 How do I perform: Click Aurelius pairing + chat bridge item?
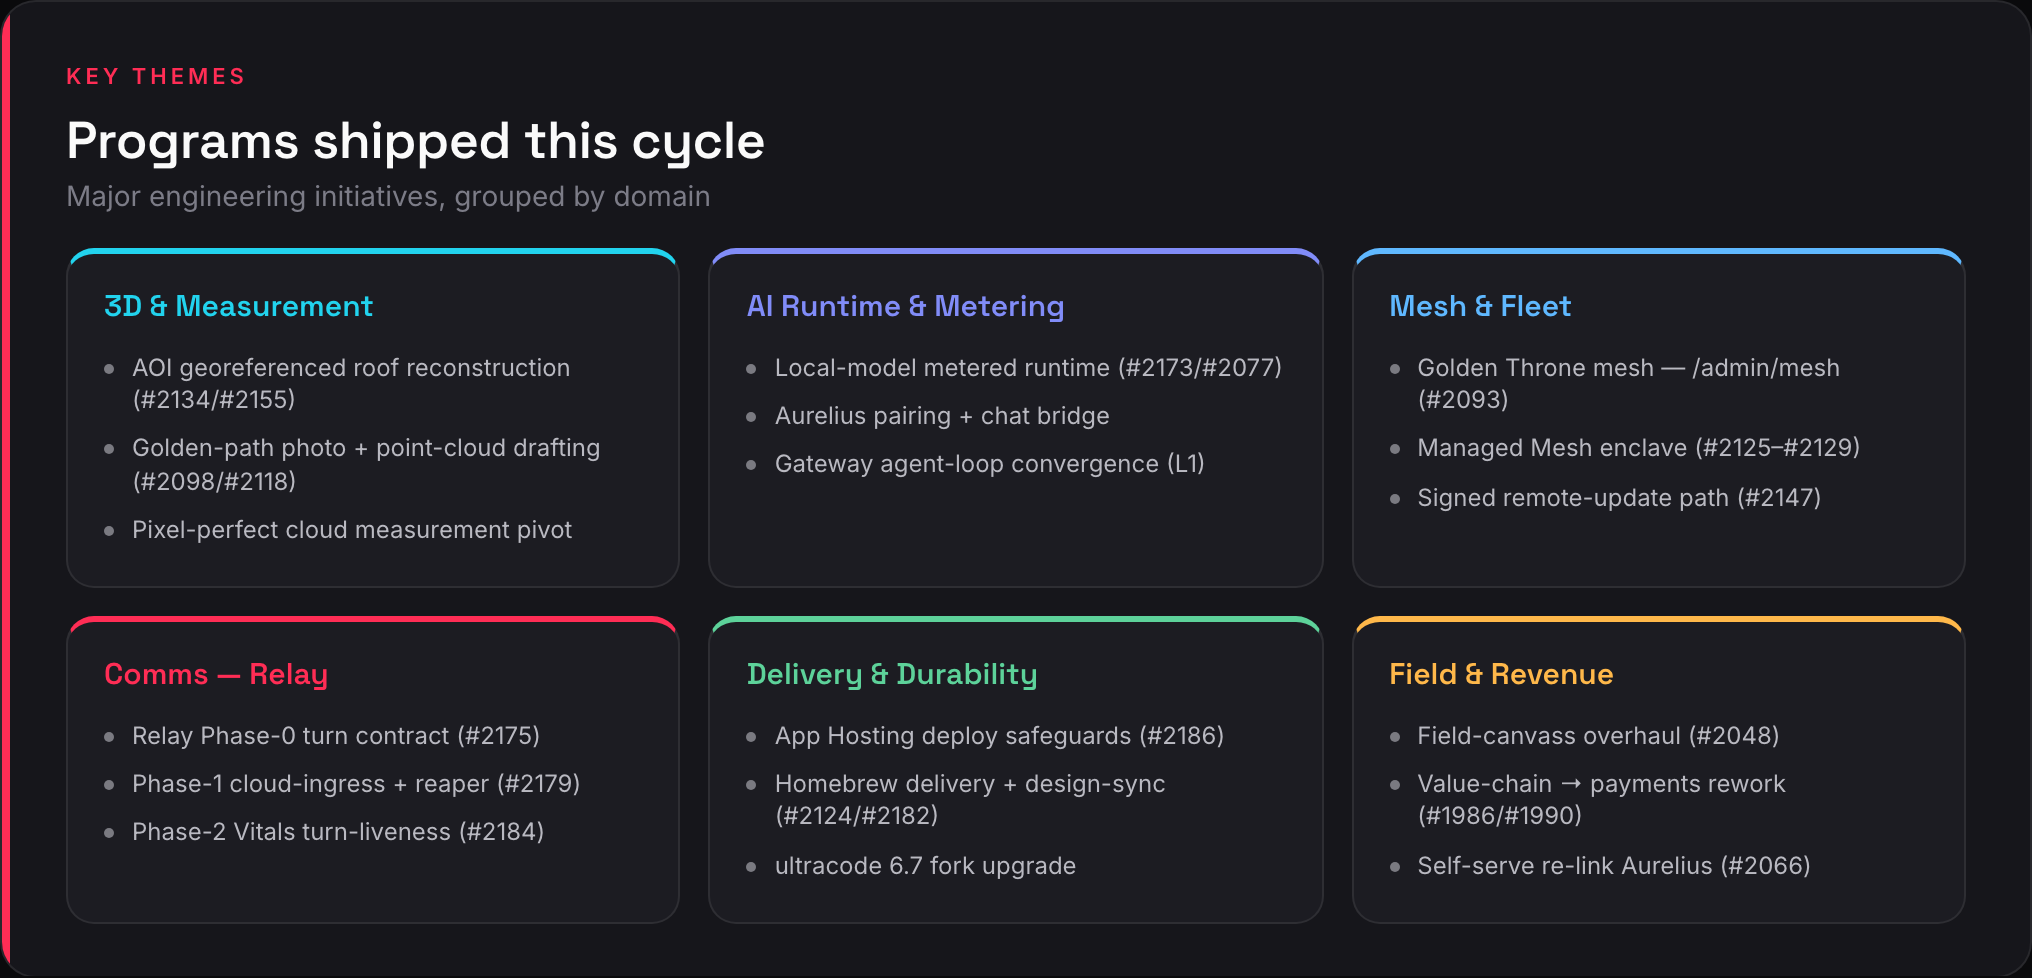click(x=942, y=416)
